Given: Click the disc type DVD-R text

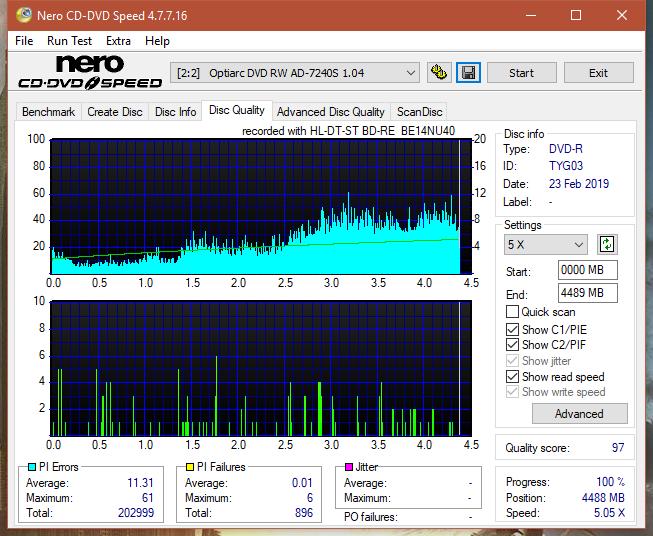Looking at the screenshot, I should pyautogui.click(x=566, y=149).
